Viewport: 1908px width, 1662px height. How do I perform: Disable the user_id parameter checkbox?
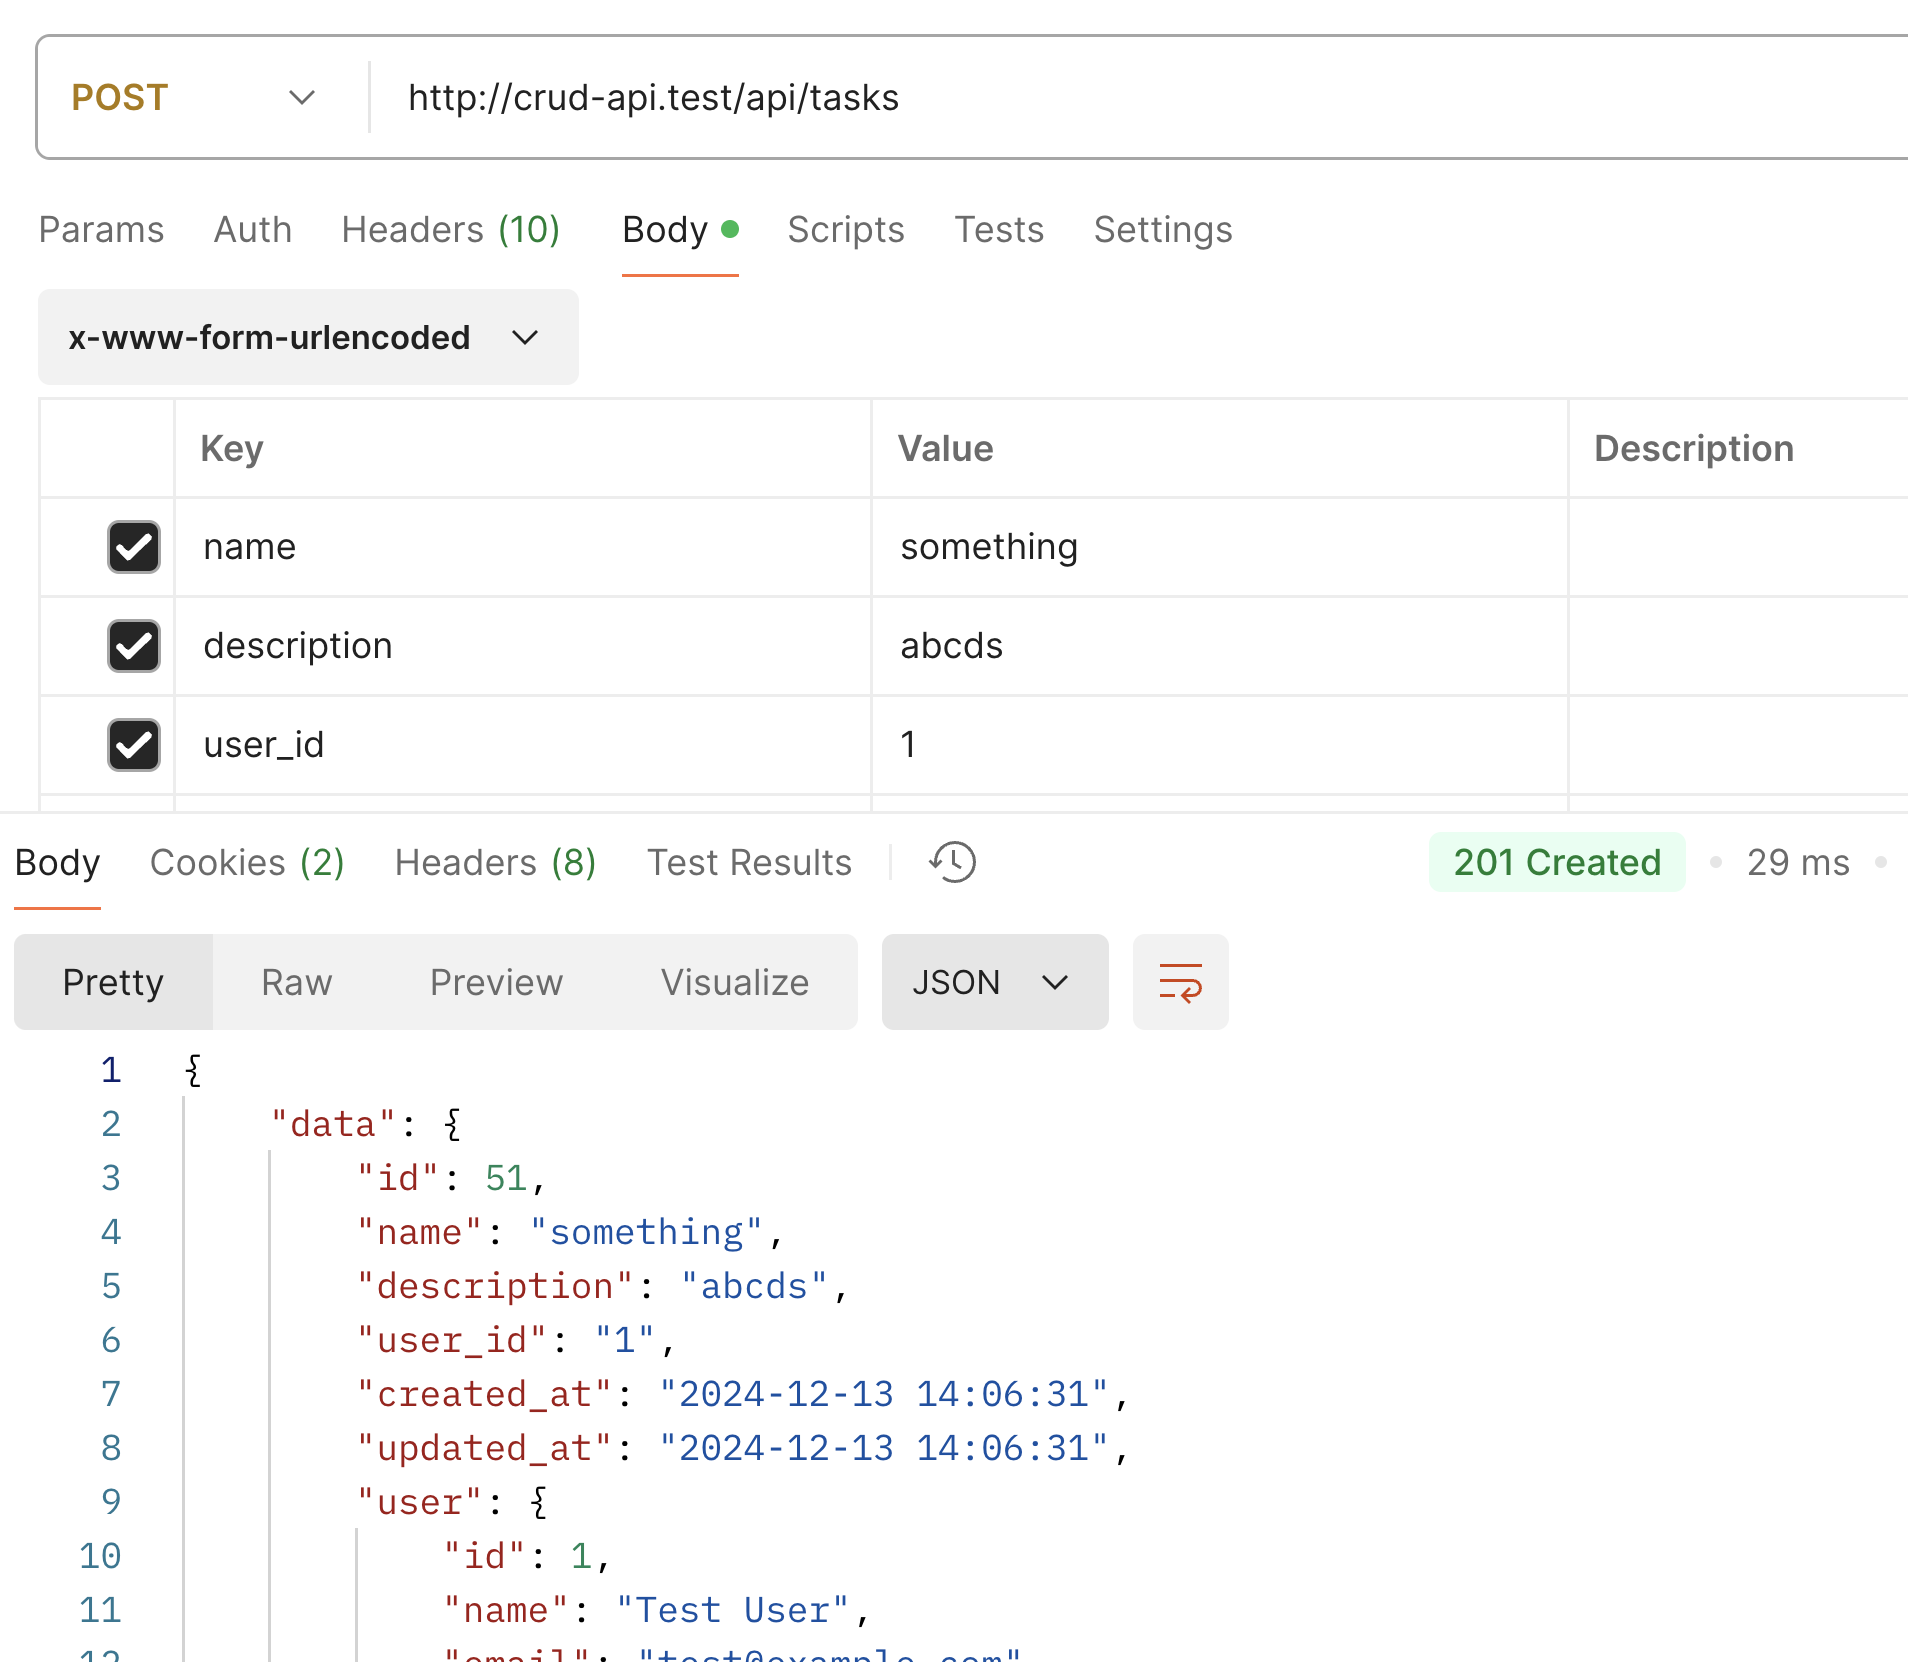pos(134,745)
